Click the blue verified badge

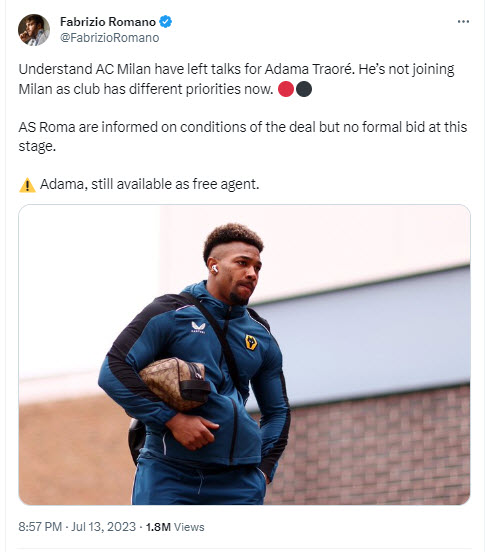click(165, 22)
